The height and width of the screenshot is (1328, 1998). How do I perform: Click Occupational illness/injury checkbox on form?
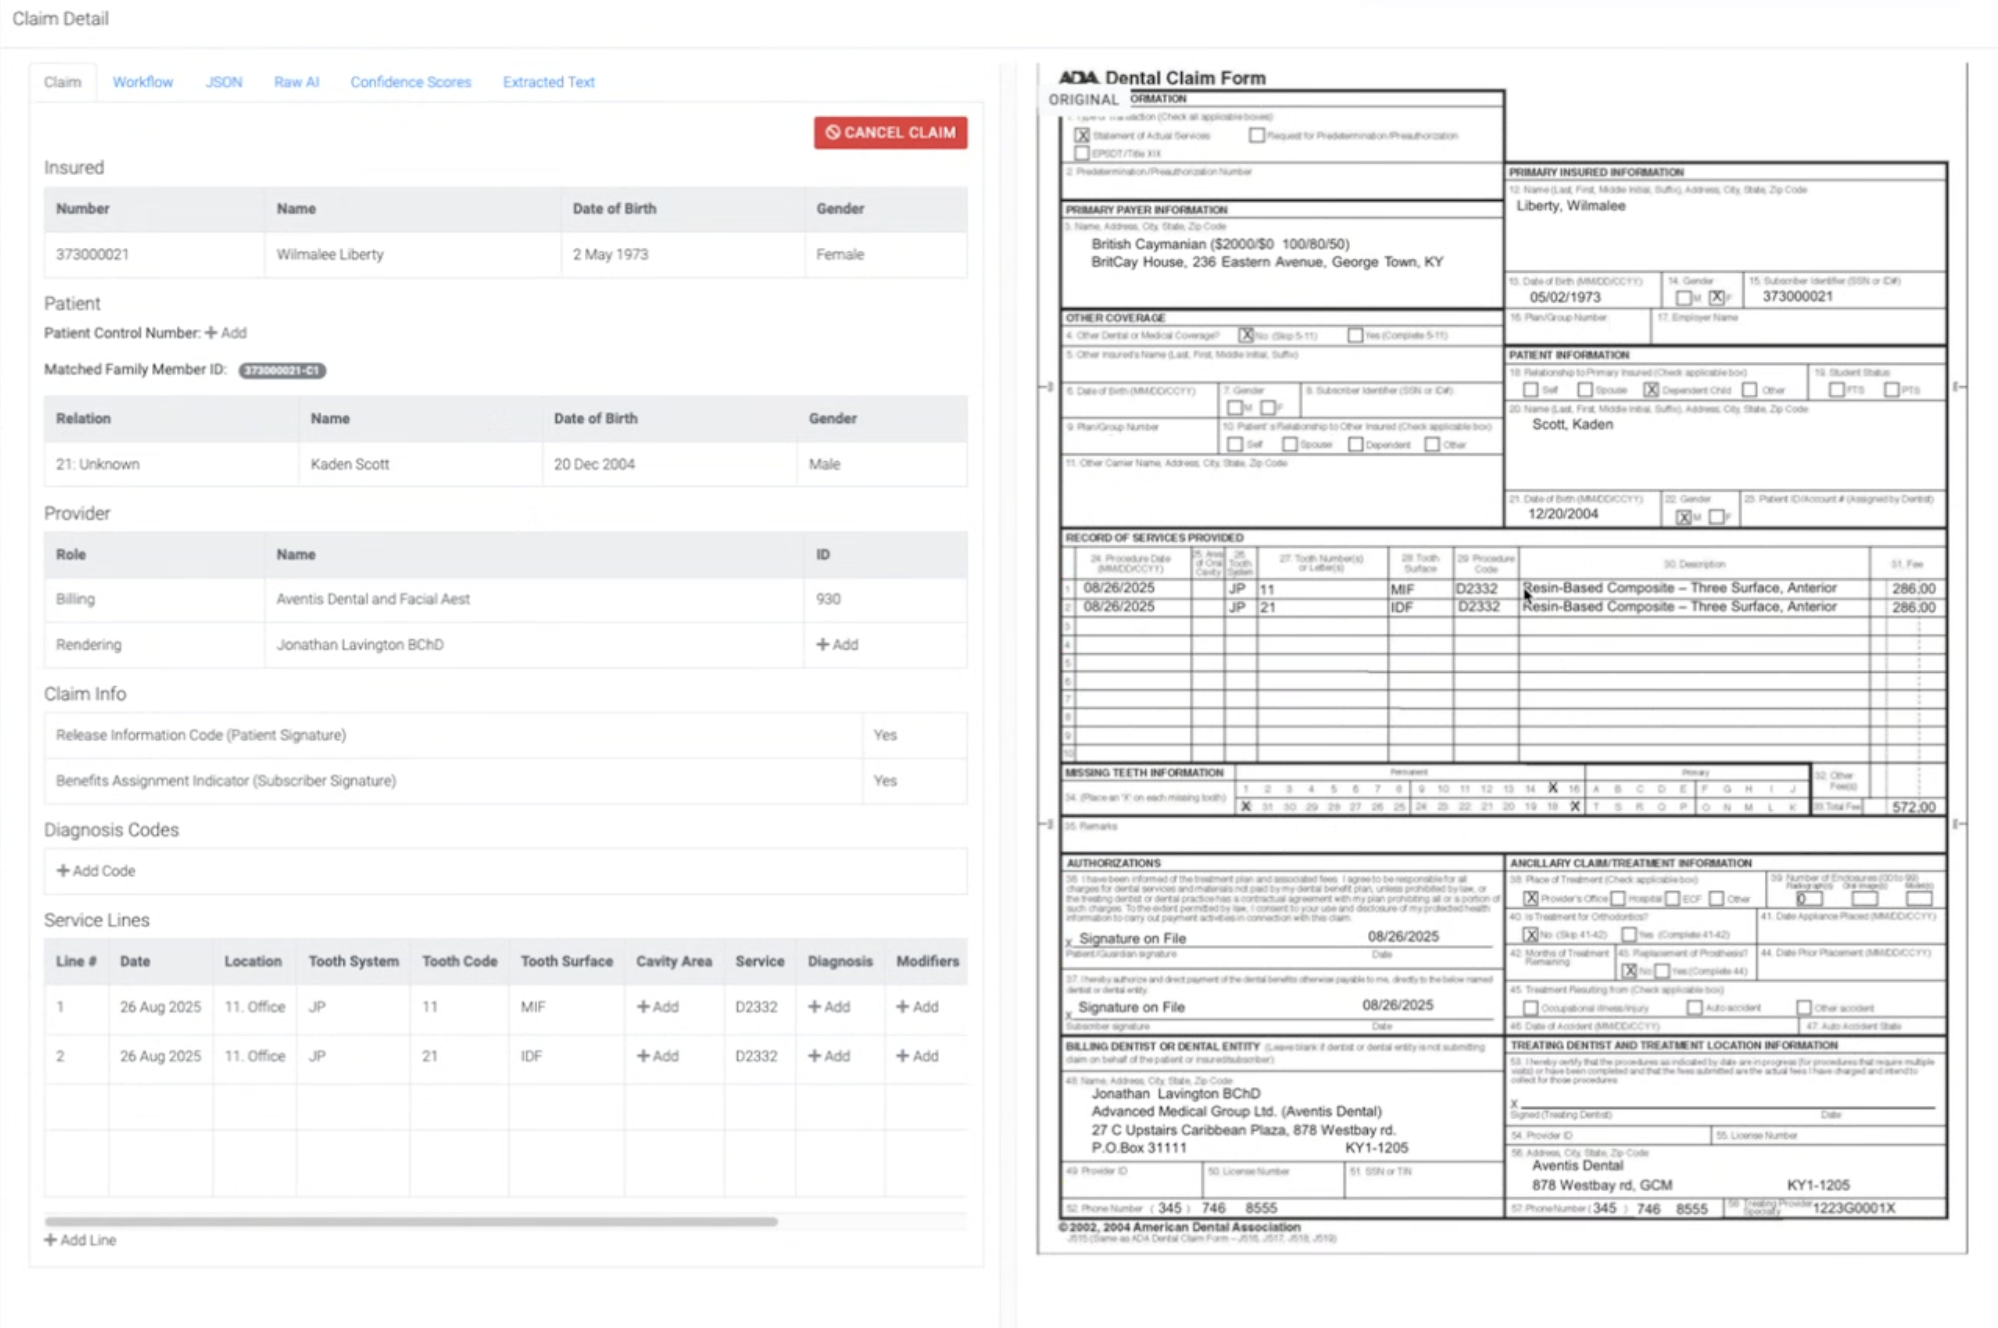coord(1531,1008)
